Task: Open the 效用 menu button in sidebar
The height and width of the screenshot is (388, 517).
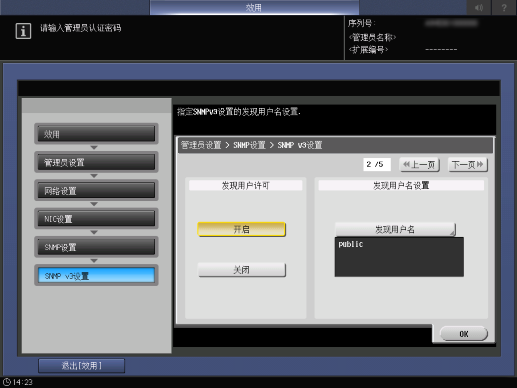Action: pyautogui.click(x=96, y=134)
